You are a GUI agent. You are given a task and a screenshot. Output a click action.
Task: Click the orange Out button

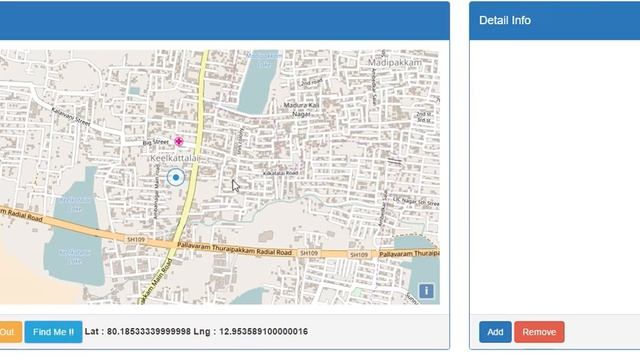point(10,332)
